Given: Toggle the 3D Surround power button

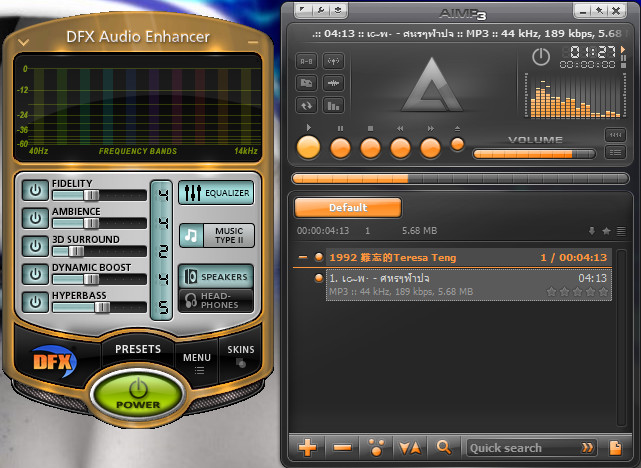Looking at the screenshot, I should pos(35,246).
